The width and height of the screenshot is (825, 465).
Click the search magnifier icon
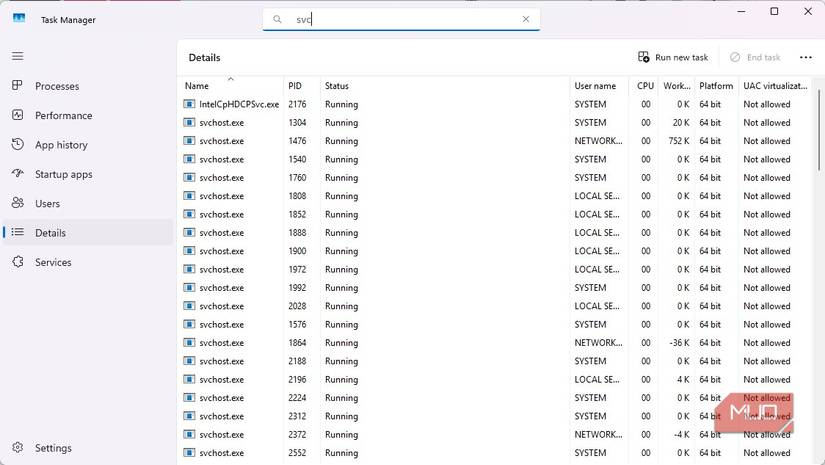point(277,19)
